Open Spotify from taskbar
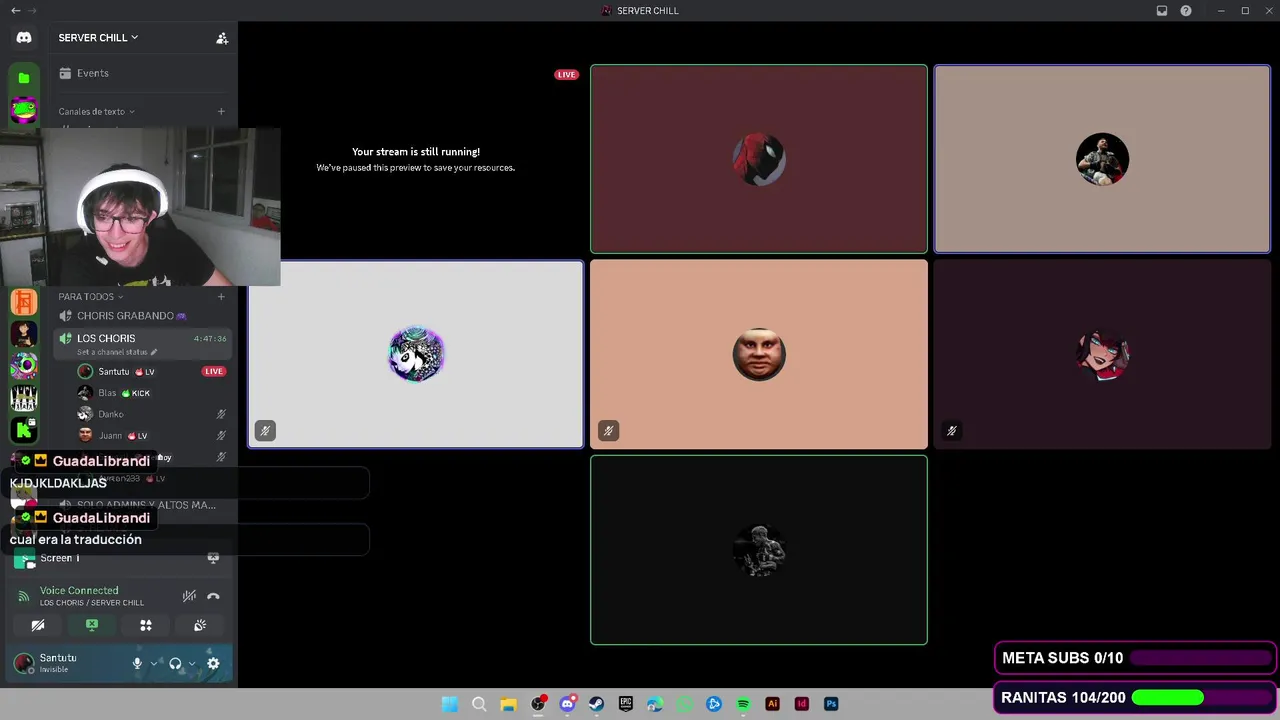This screenshot has height=720, width=1280. (x=743, y=704)
